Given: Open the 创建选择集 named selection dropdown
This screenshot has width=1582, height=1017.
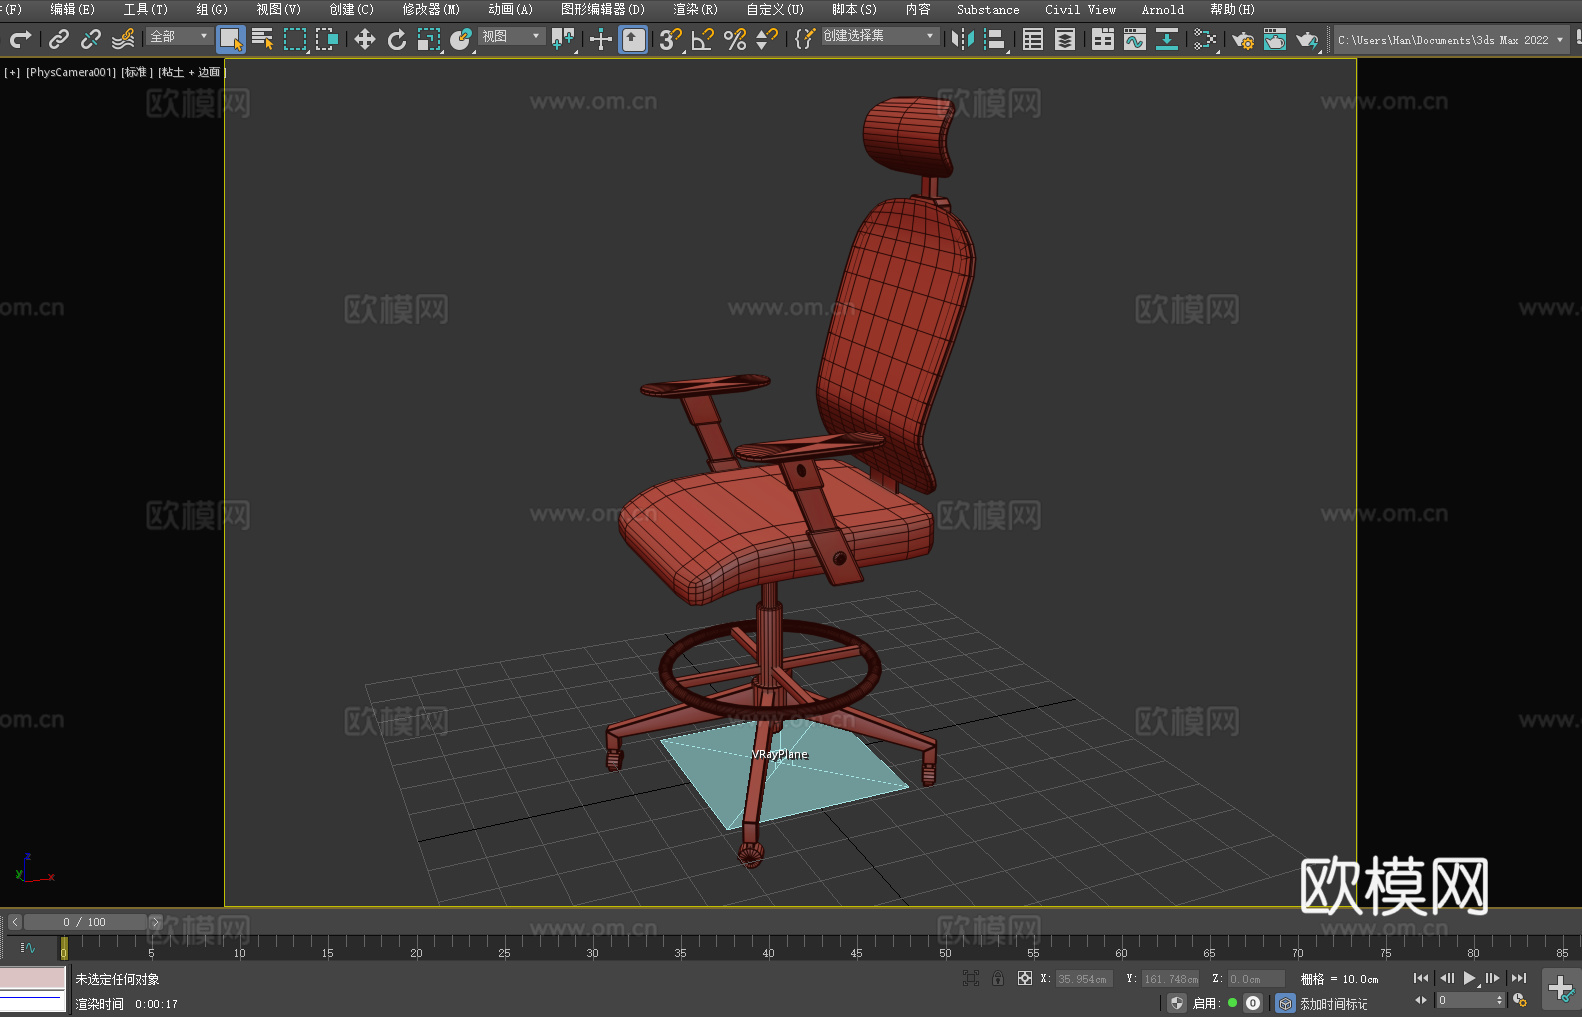Looking at the screenshot, I should point(880,36).
